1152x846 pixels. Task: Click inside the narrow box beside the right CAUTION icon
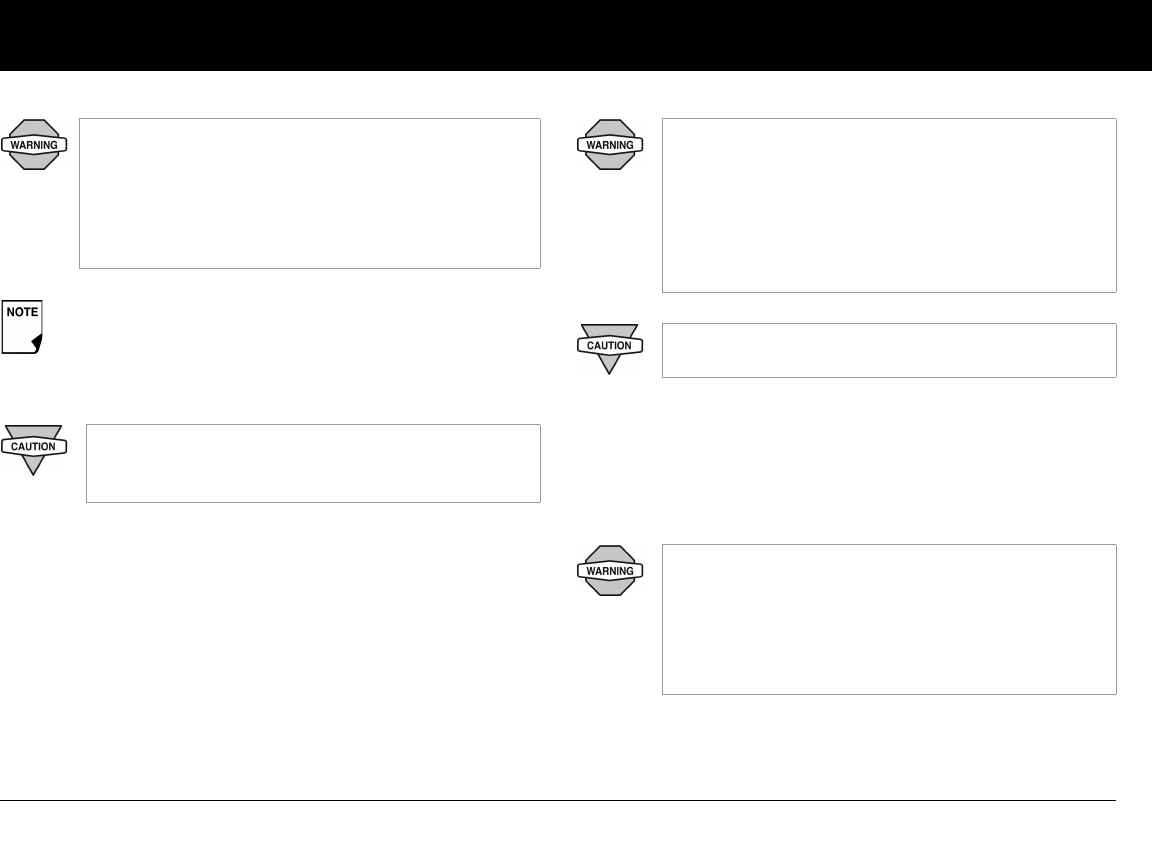(x=888, y=350)
